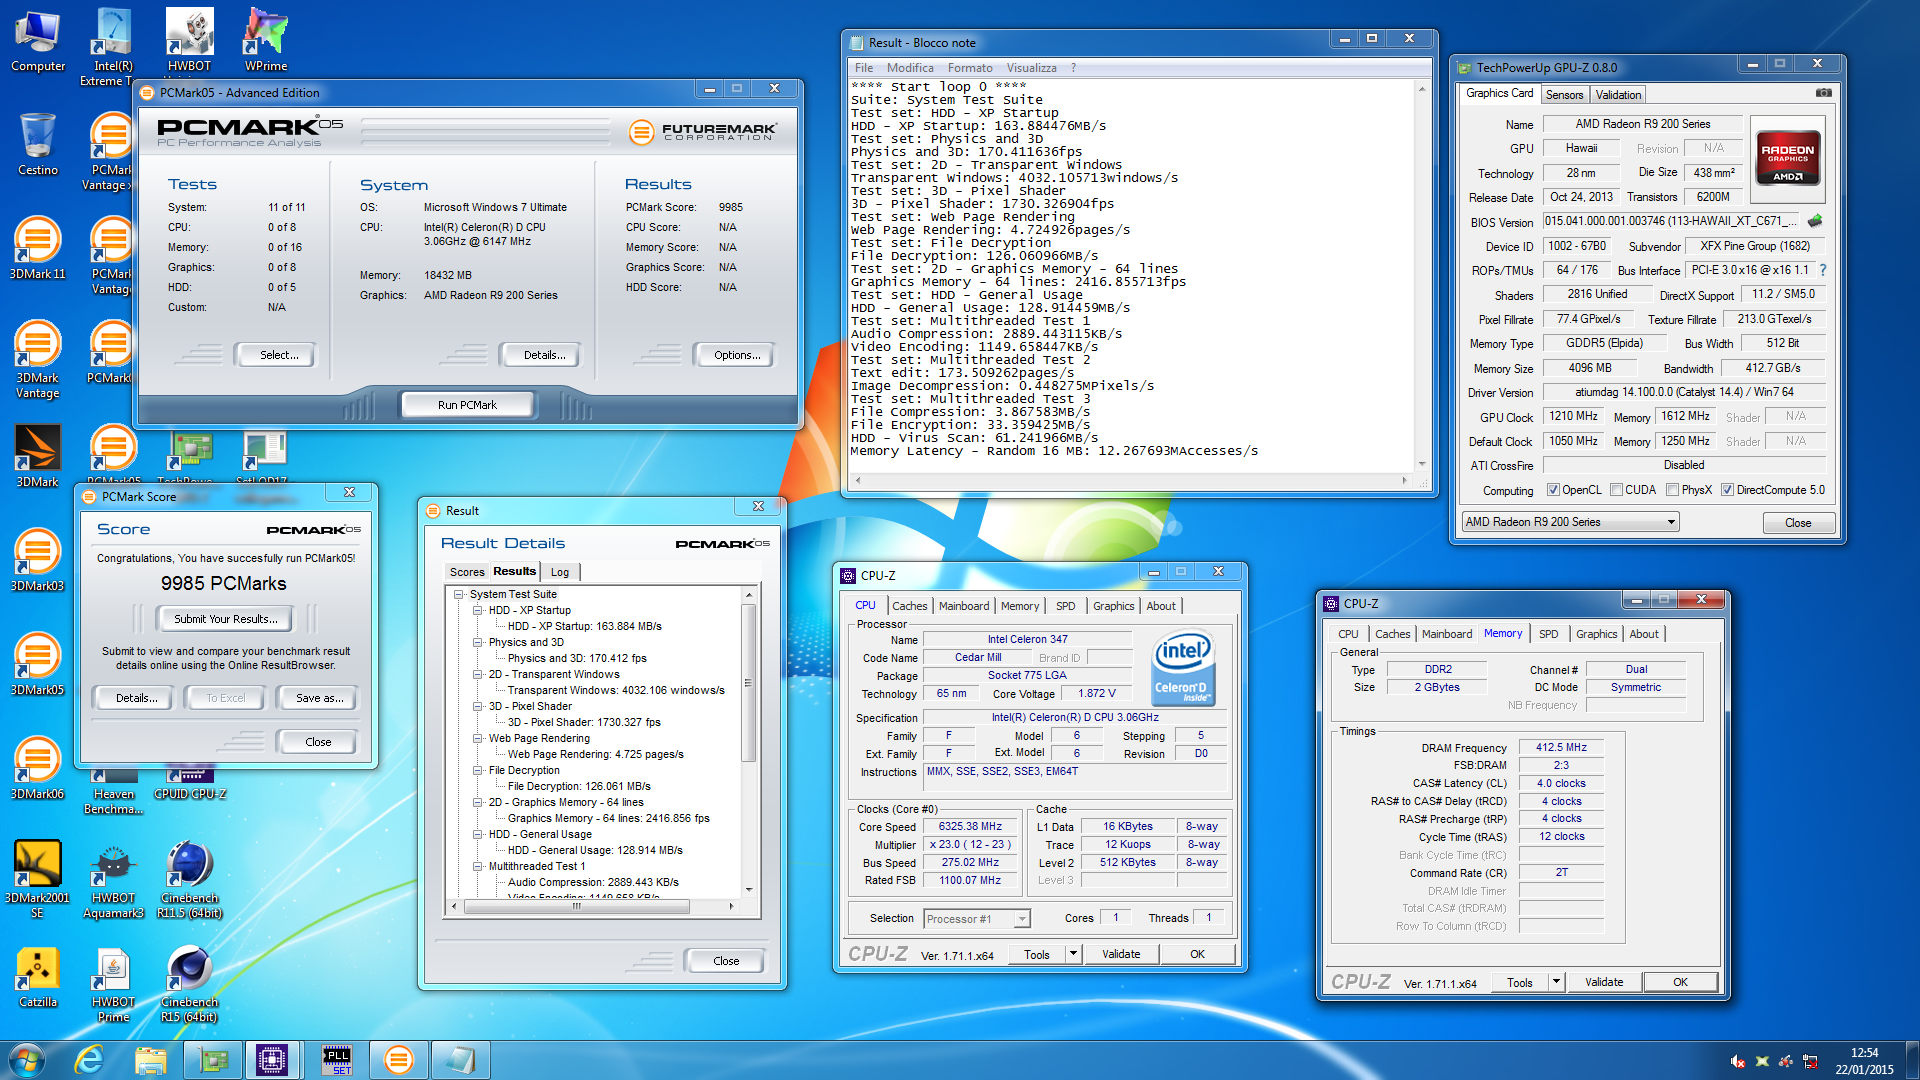The width and height of the screenshot is (1920, 1080).
Task: Open the Catzilla desktop shortcut
Action: coord(38,976)
